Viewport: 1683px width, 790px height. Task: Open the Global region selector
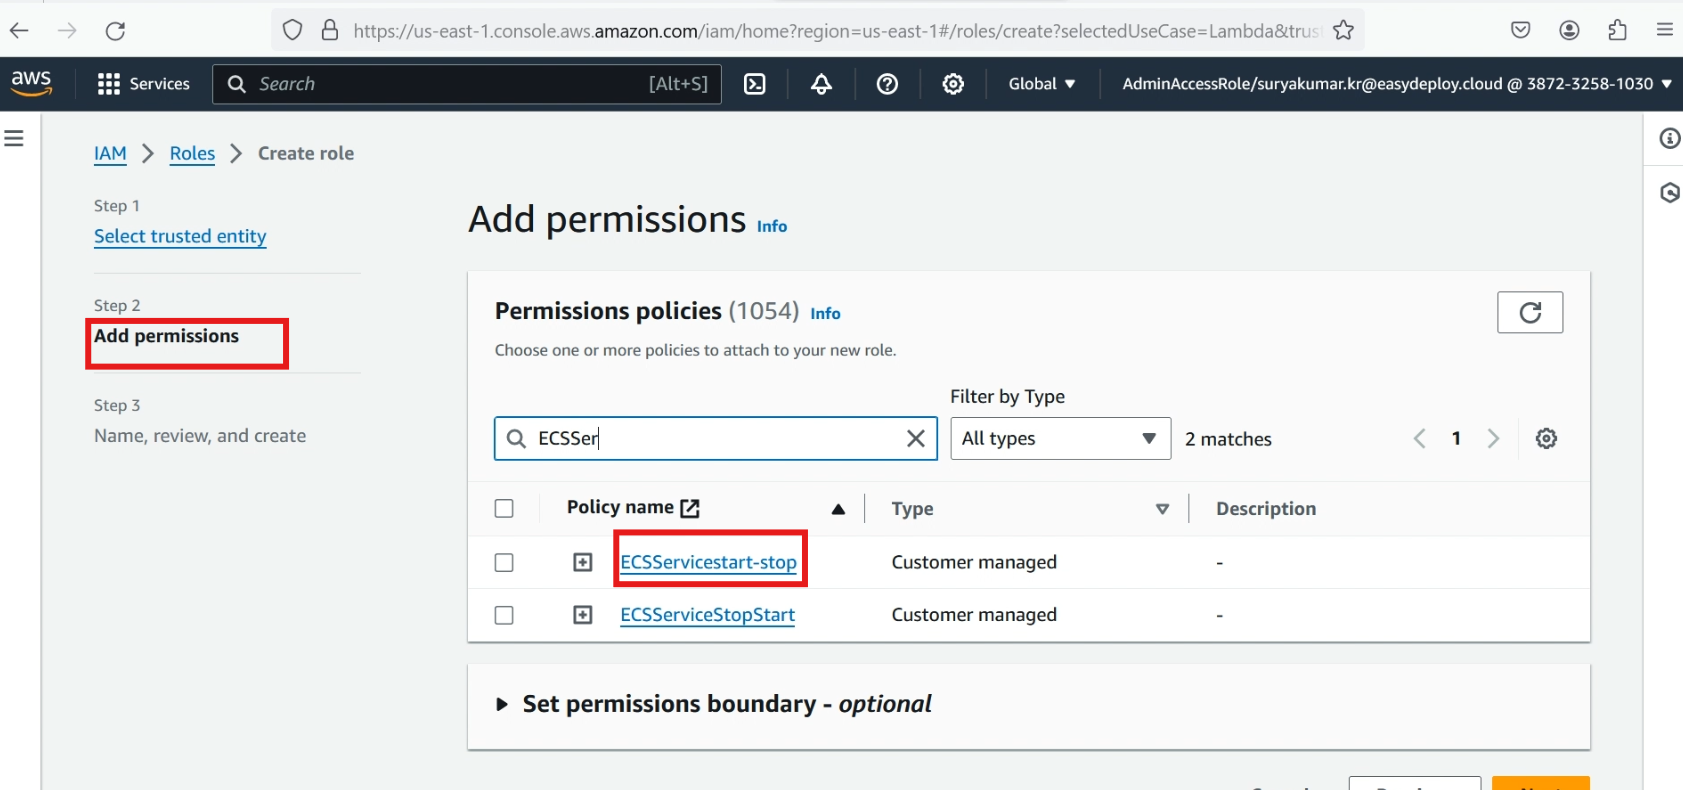click(1041, 84)
